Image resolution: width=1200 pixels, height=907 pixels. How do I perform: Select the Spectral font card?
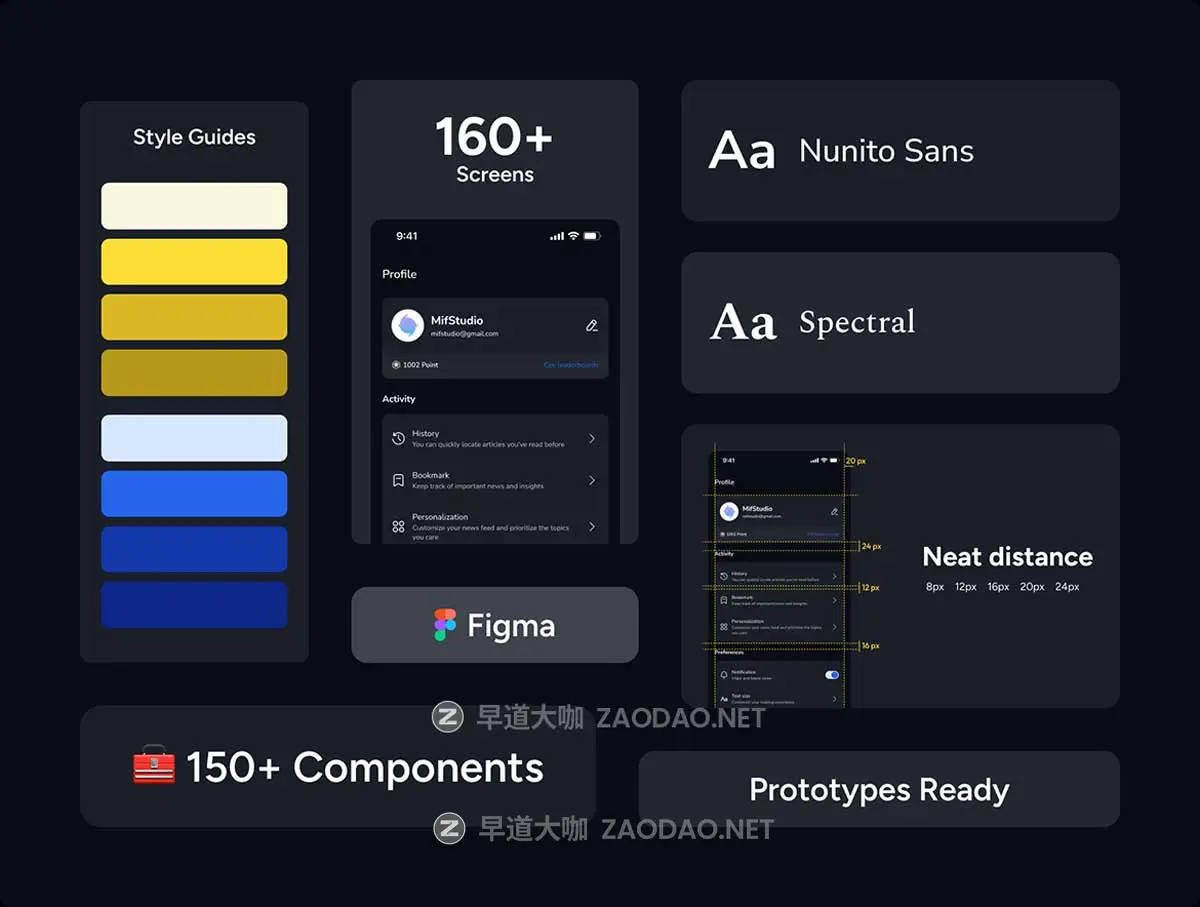[900, 322]
